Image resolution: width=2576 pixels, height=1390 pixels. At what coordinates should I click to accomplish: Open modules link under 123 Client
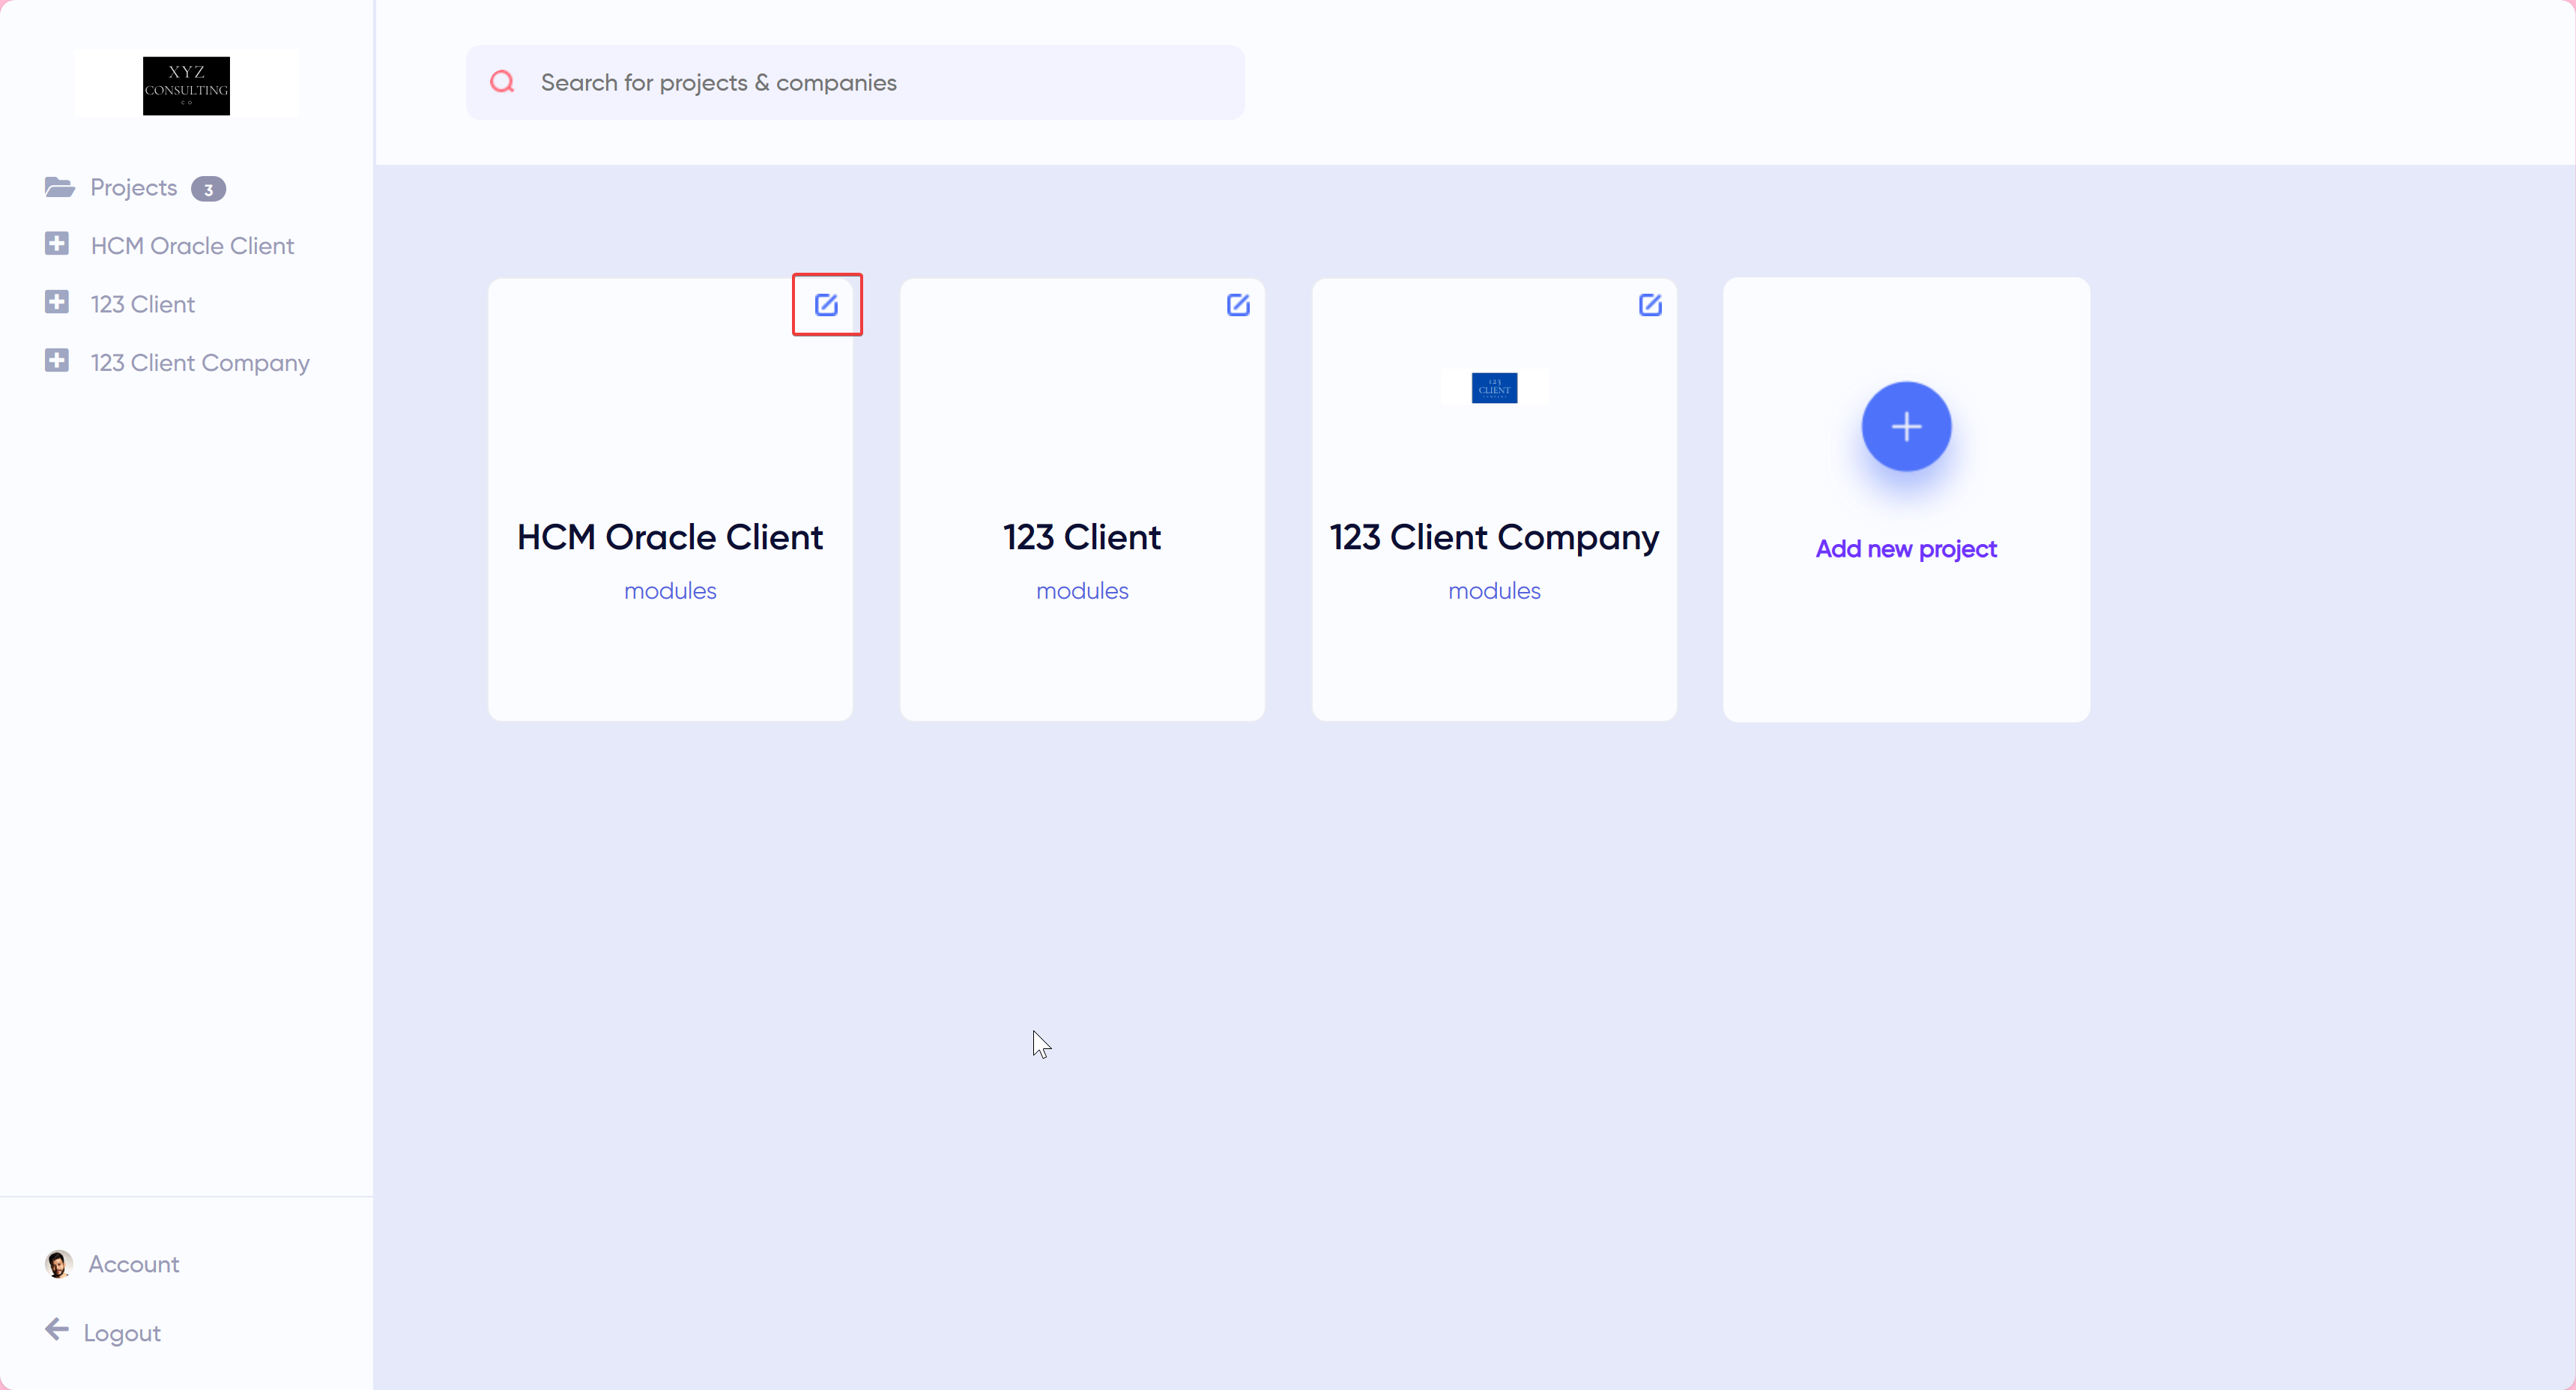1082,591
